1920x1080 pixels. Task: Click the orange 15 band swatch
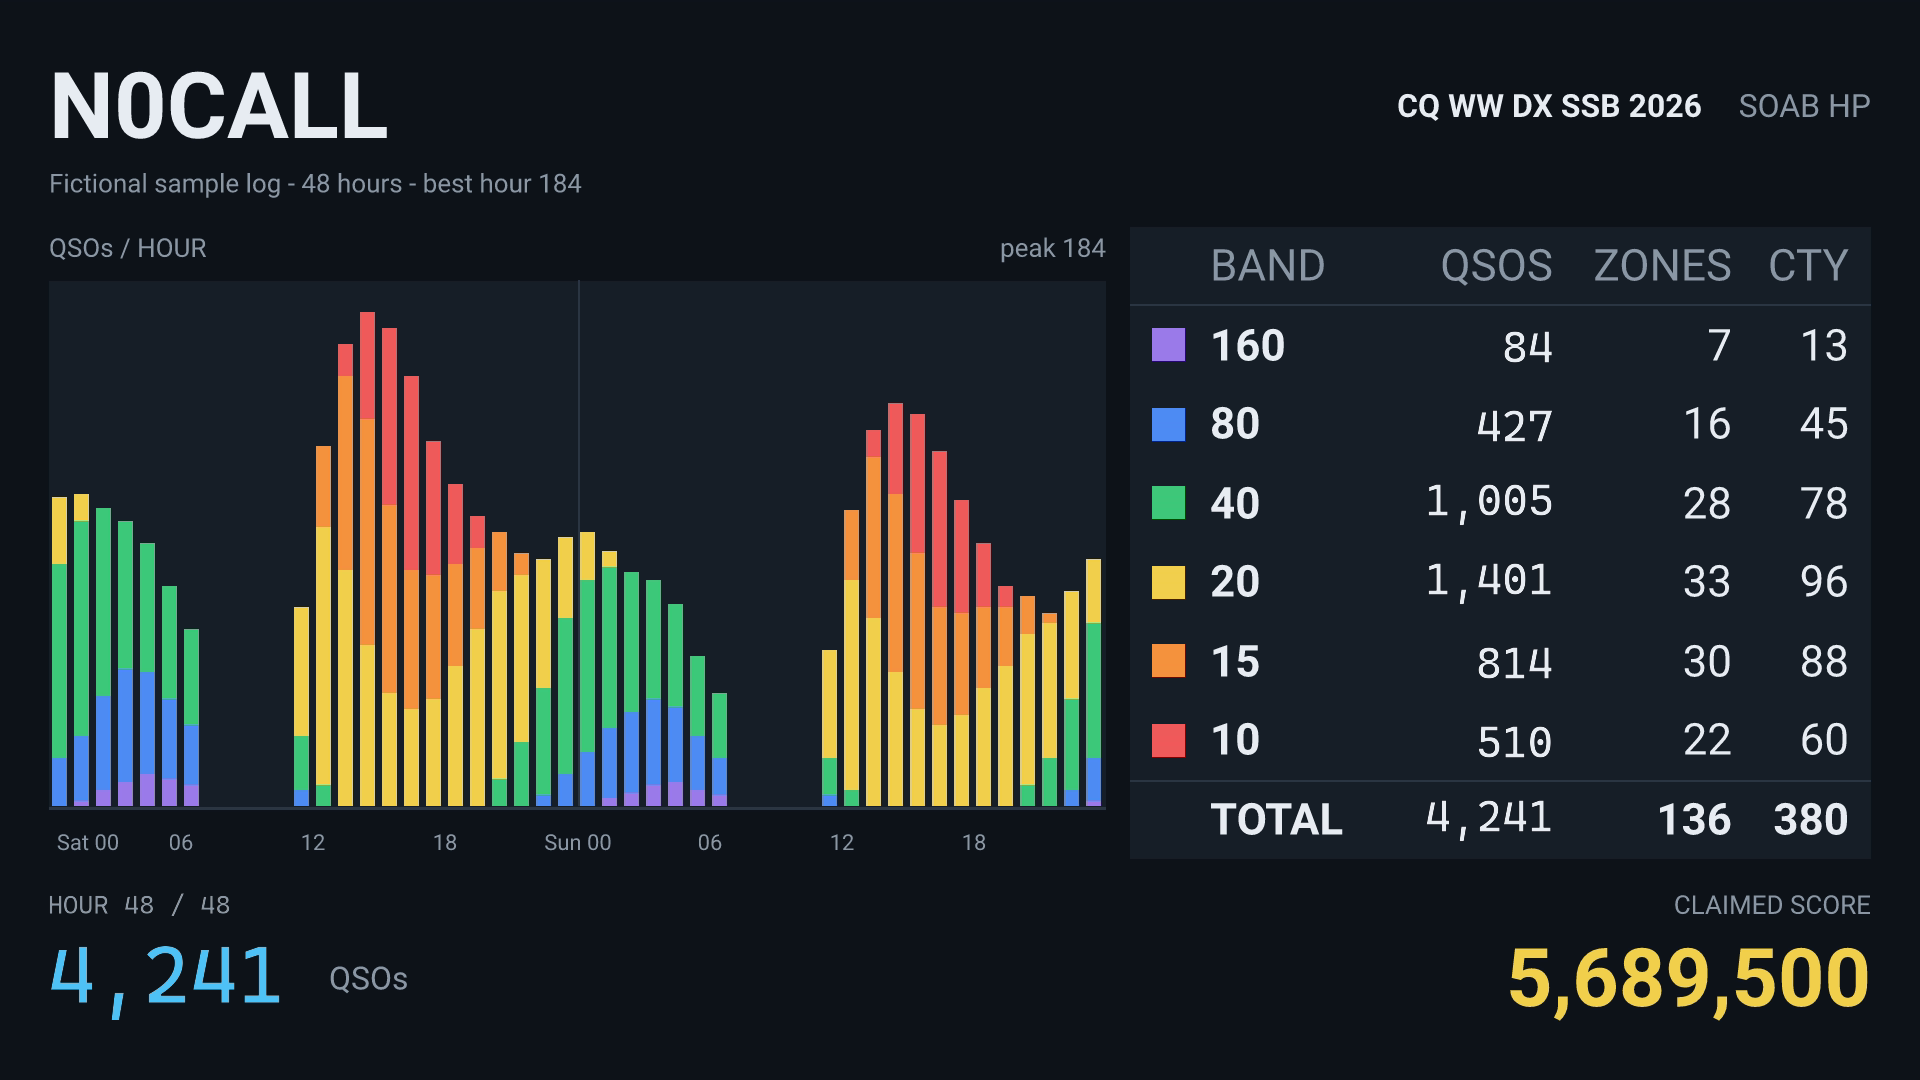1168,661
